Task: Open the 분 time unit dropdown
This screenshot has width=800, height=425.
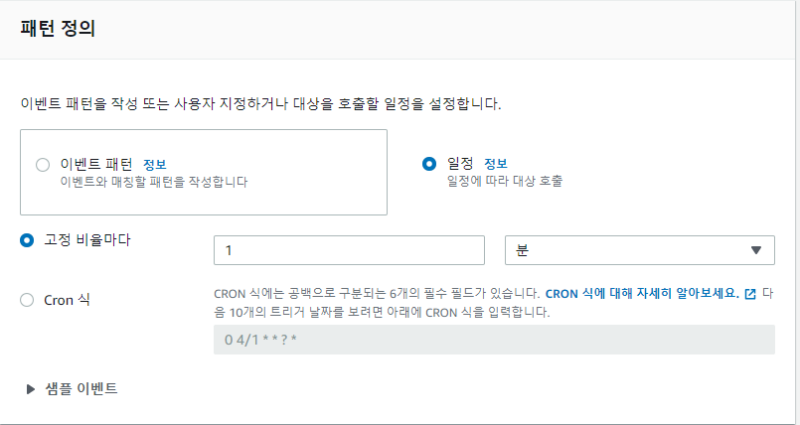Action: [639, 250]
